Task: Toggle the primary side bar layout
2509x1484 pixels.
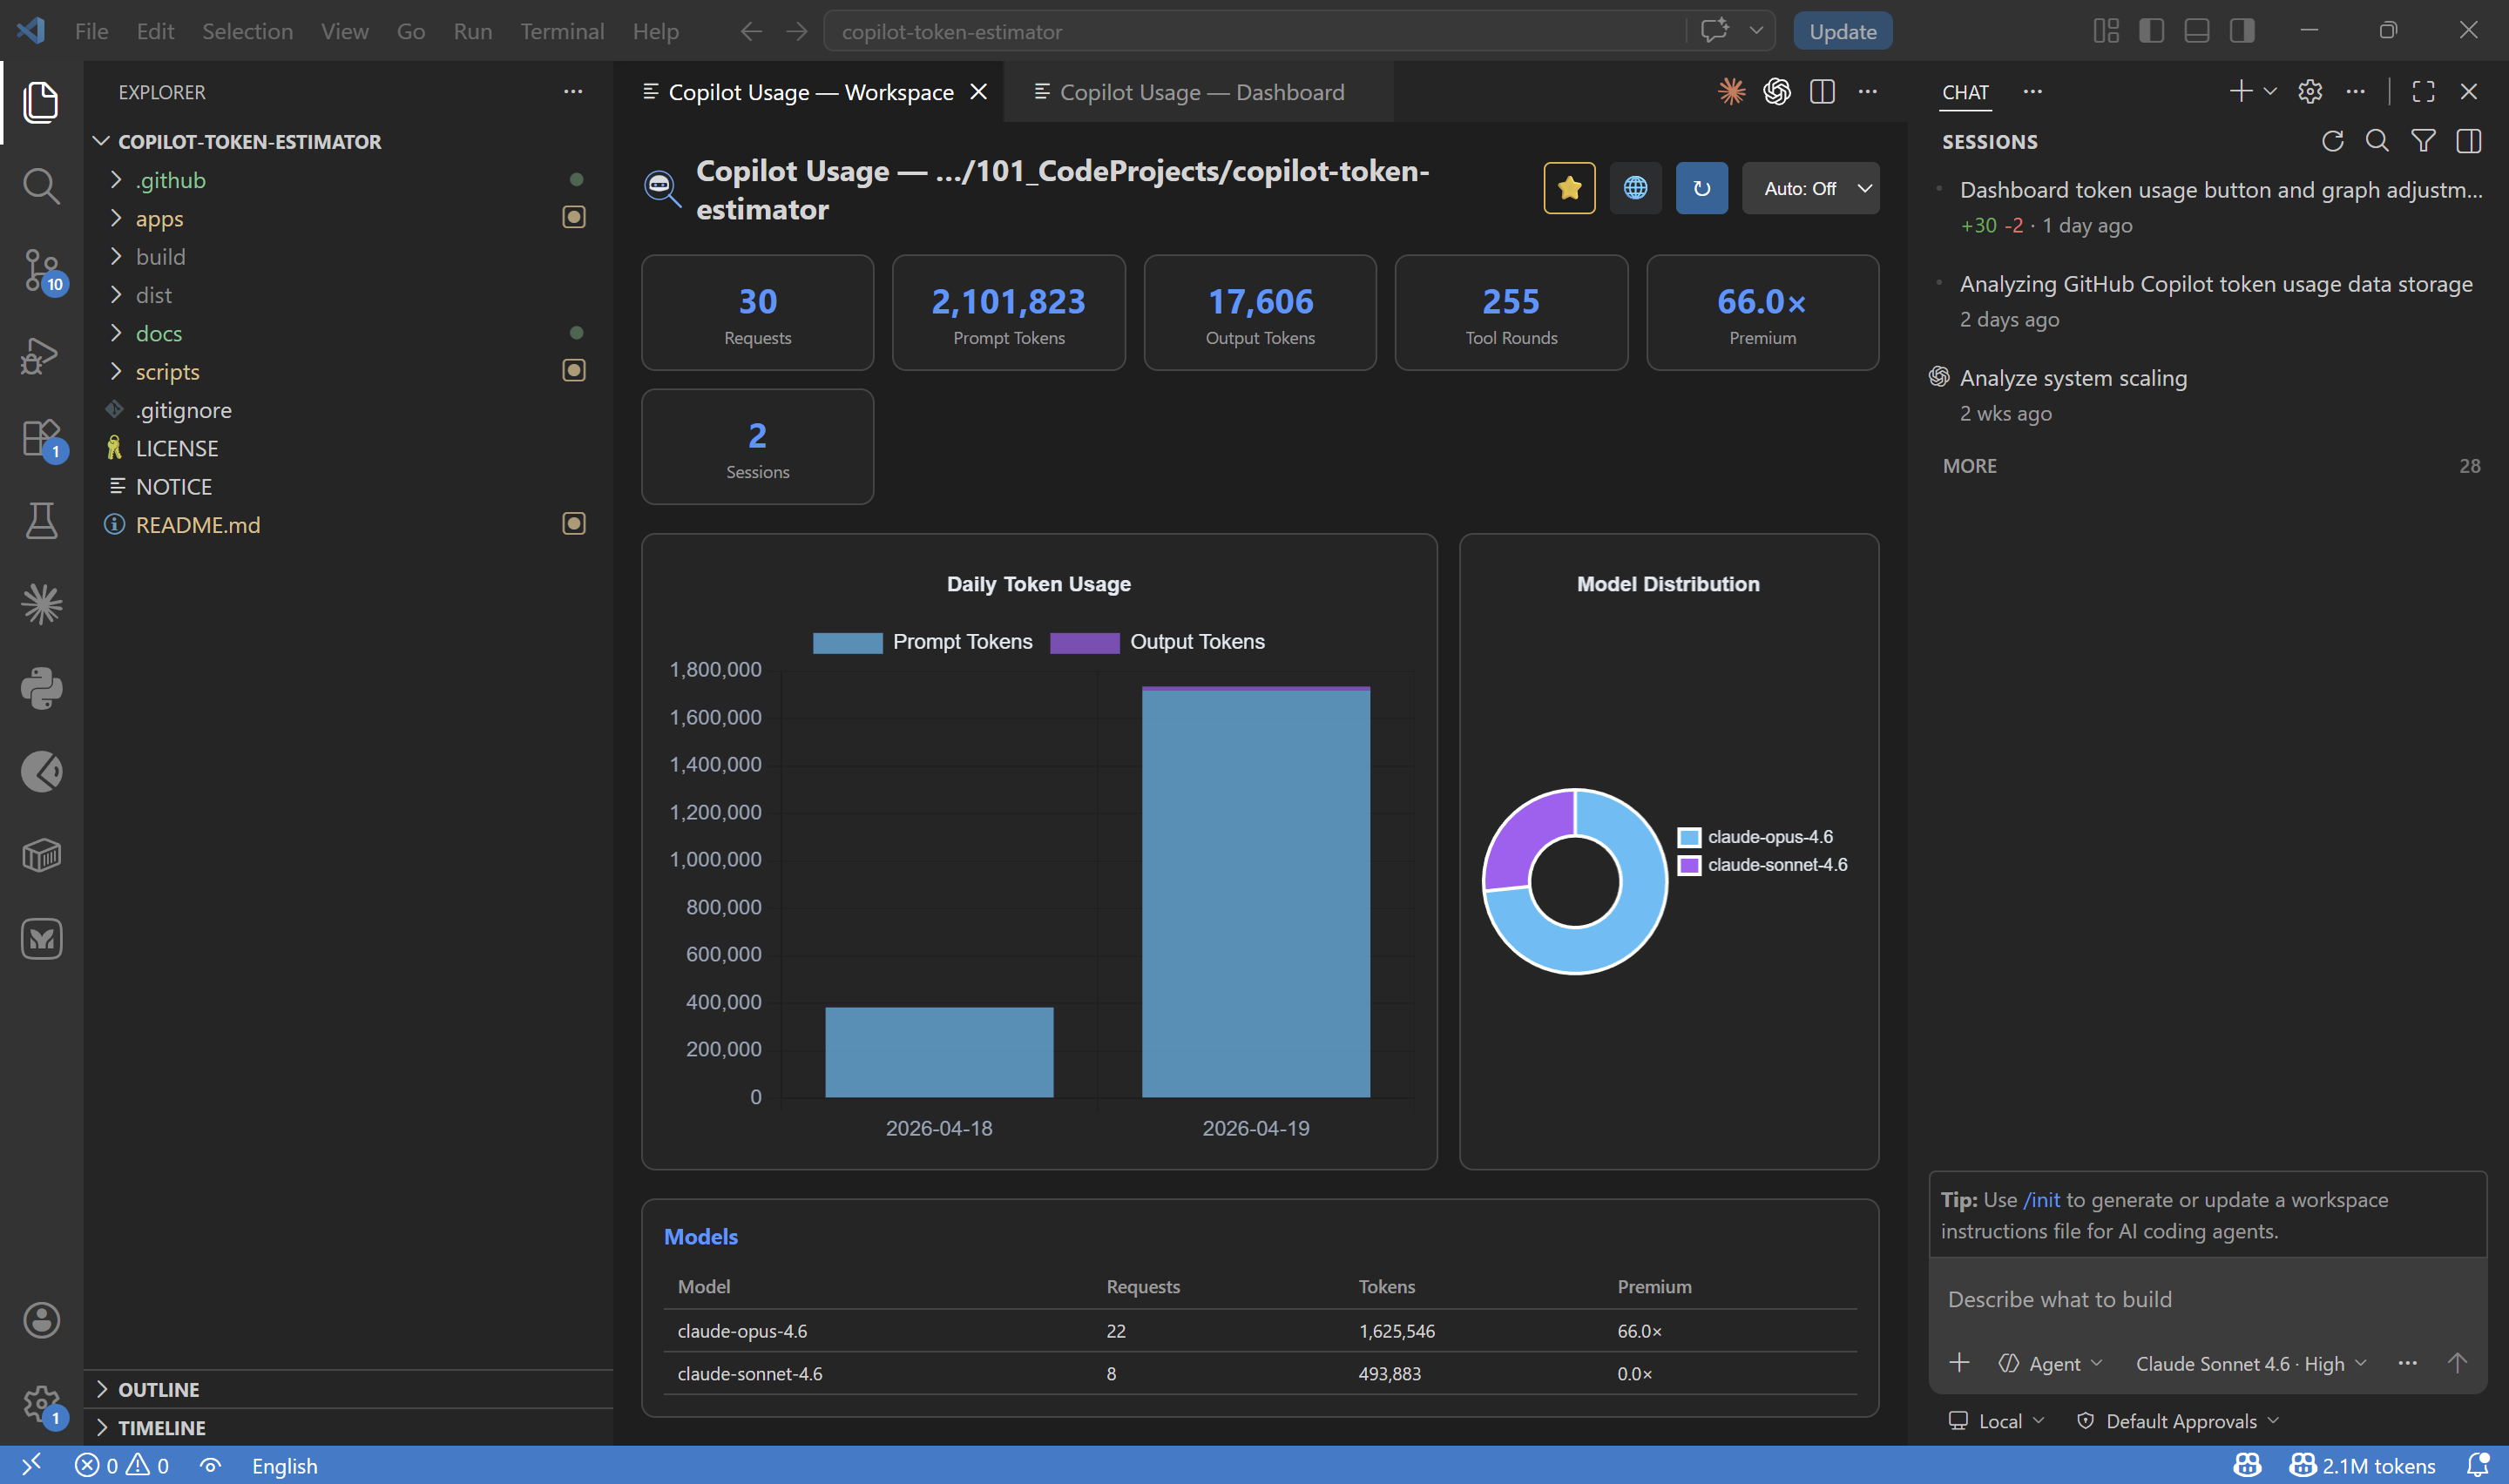Action: click(x=2151, y=31)
